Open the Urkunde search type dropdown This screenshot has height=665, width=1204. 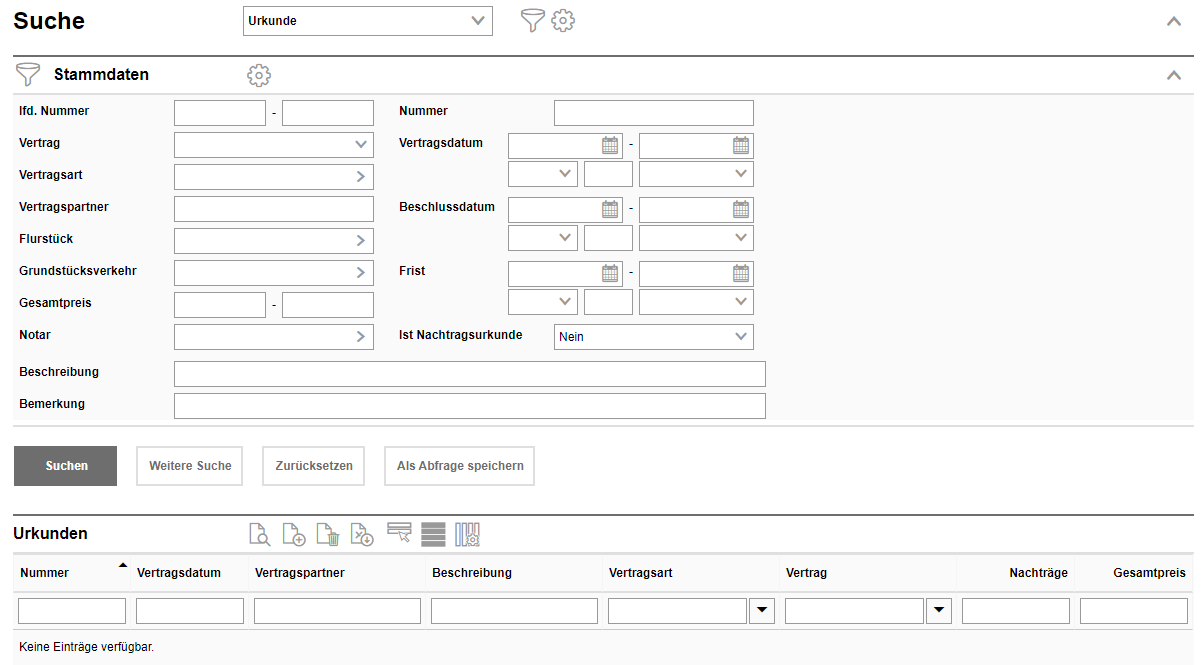click(x=368, y=21)
